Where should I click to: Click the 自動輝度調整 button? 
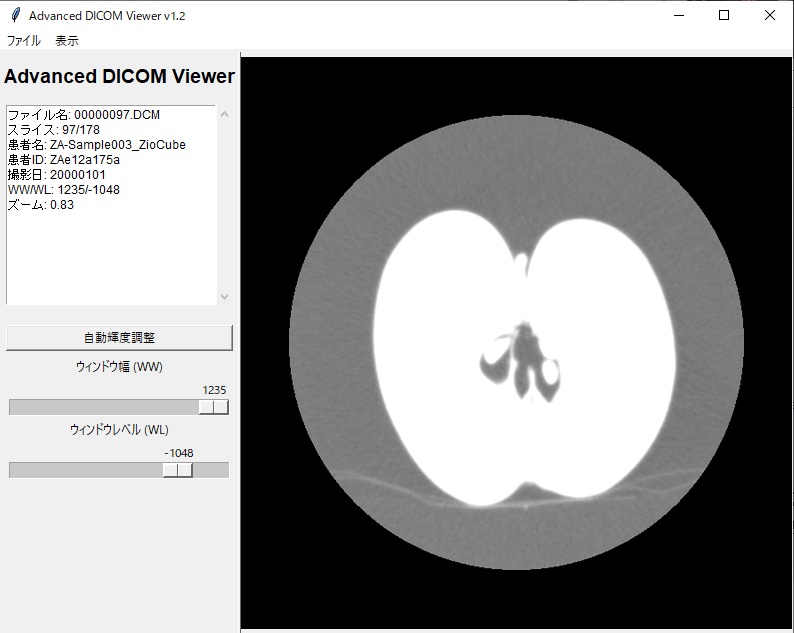click(120, 338)
